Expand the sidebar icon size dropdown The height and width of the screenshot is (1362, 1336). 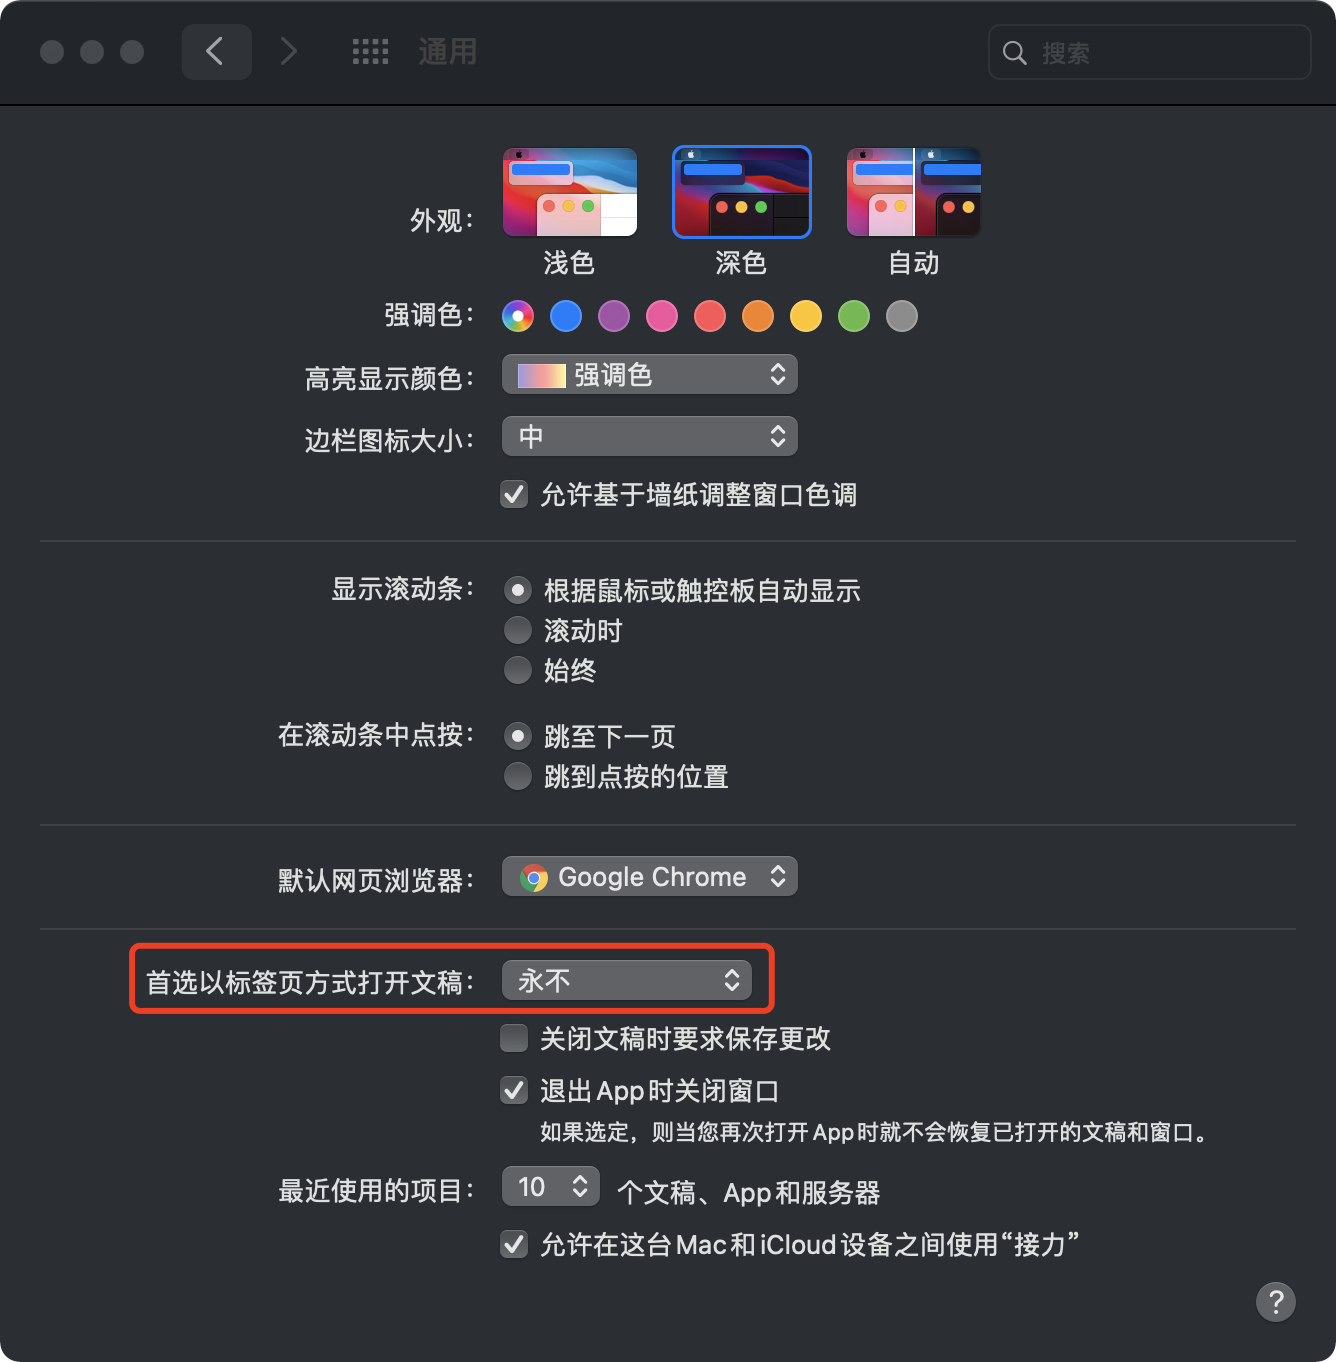(650, 436)
